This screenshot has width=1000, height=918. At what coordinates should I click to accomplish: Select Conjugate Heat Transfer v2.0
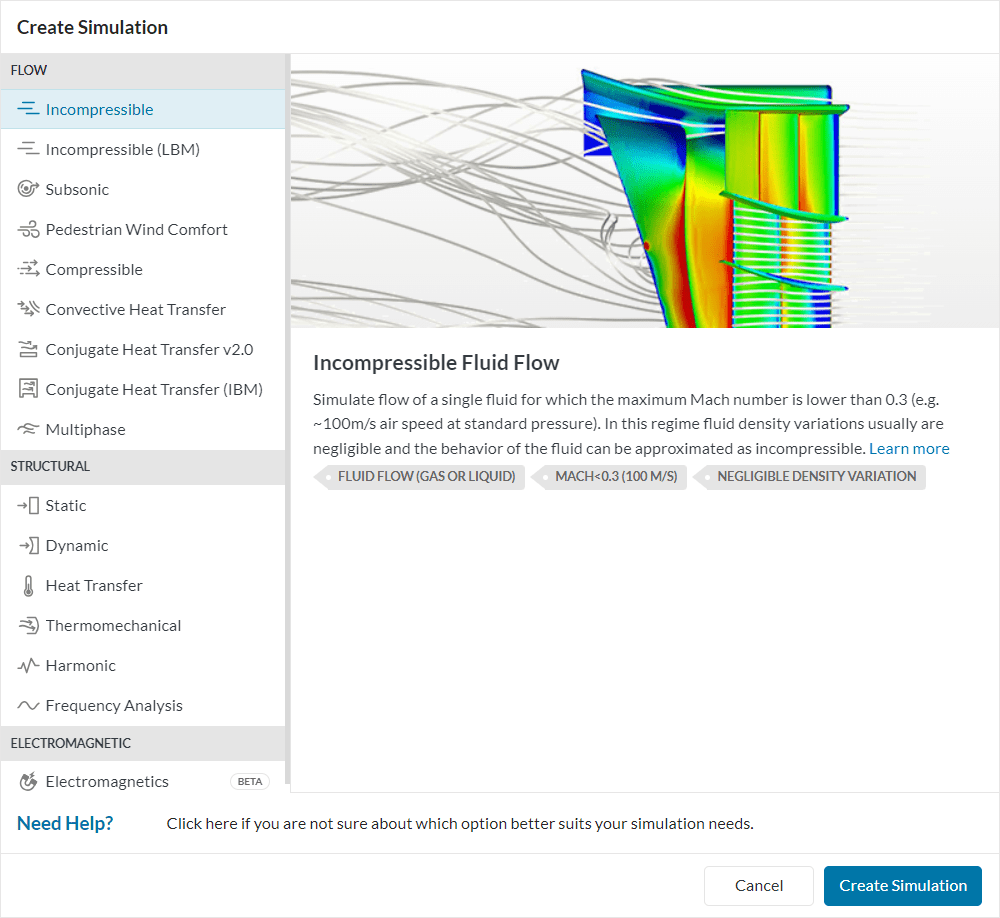[149, 350]
